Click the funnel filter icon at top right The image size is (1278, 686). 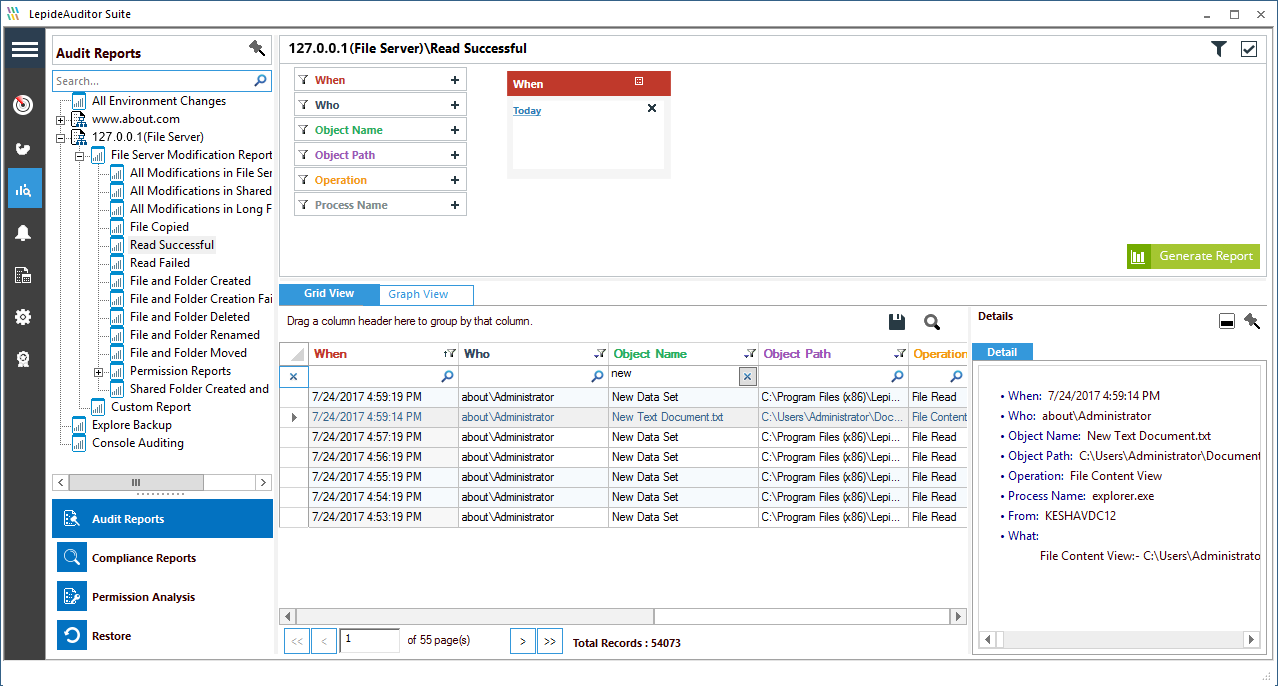[x=1219, y=48]
